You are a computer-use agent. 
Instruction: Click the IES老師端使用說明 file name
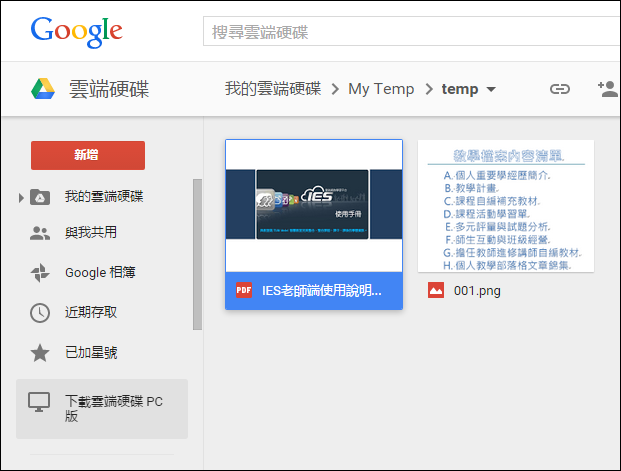[322, 291]
